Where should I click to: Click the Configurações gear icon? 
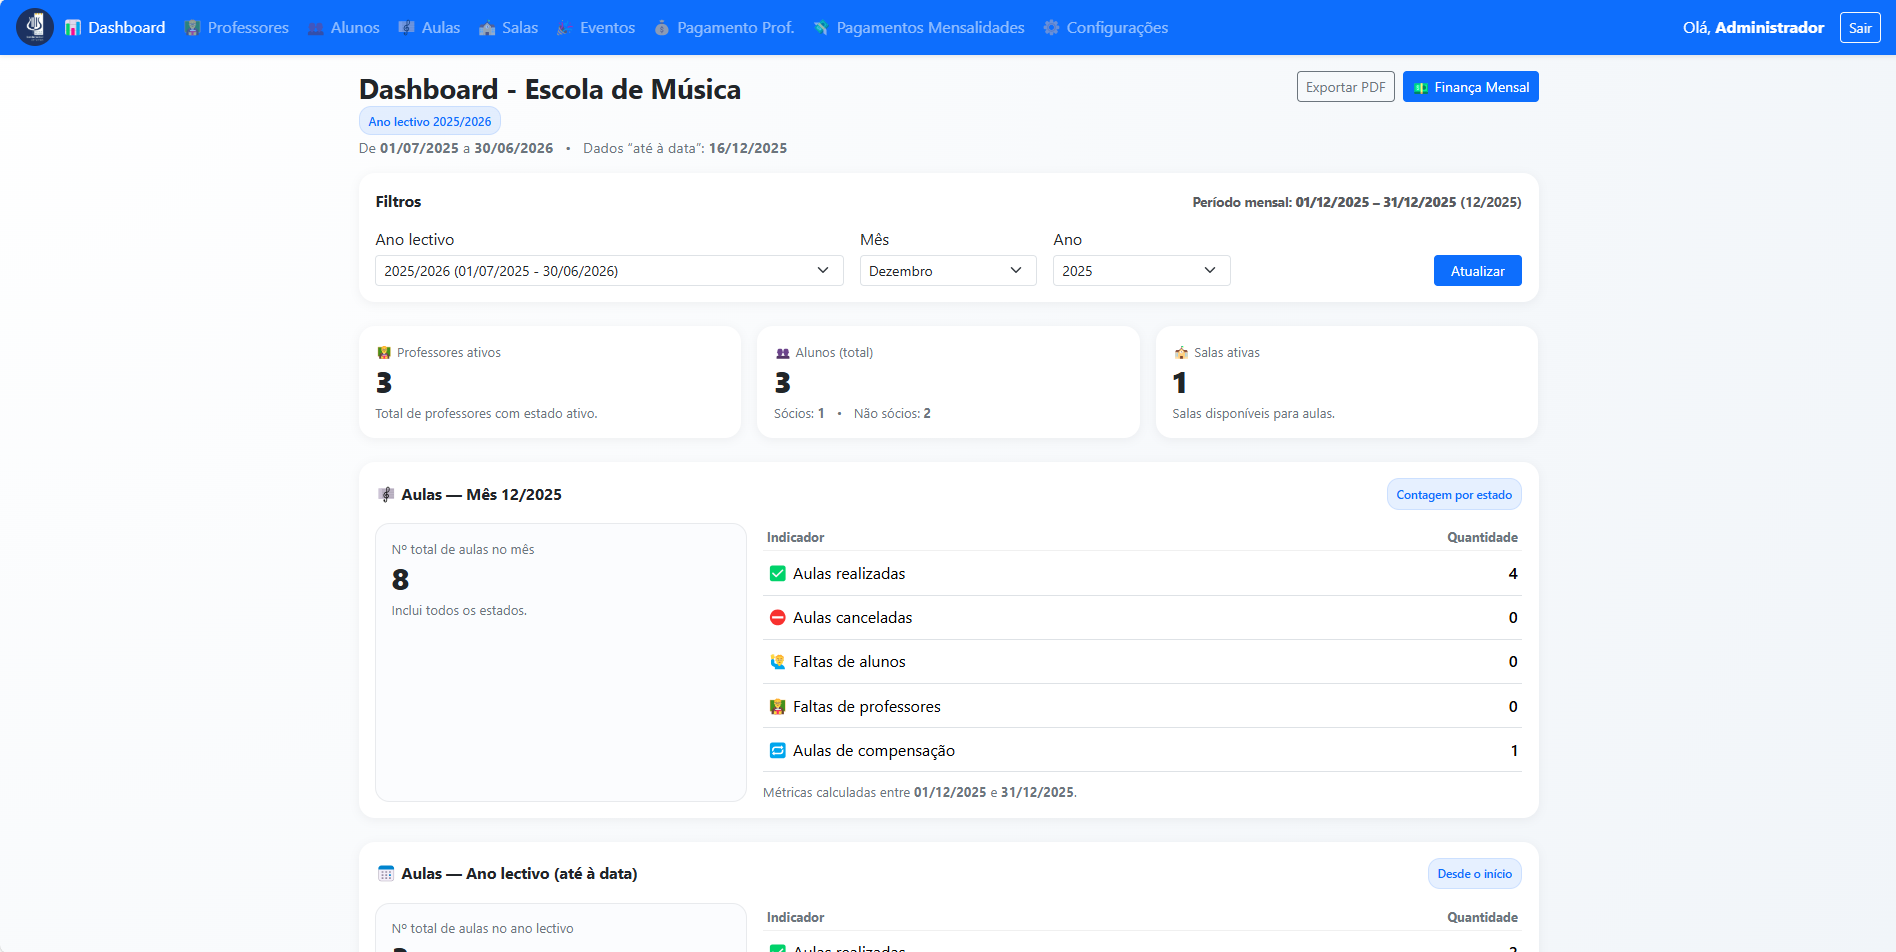click(1051, 28)
